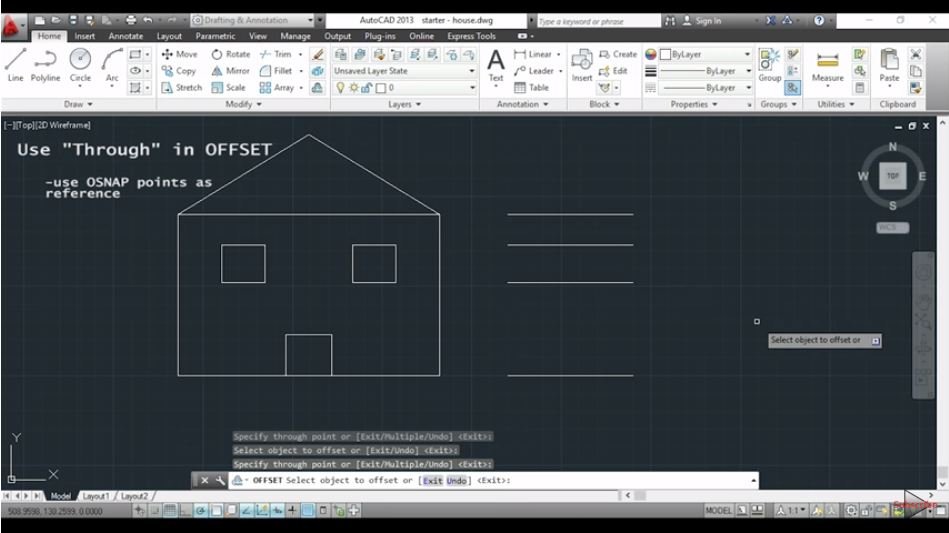Click Sign In
This screenshot has height=533, width=949.
pos(703,21)
